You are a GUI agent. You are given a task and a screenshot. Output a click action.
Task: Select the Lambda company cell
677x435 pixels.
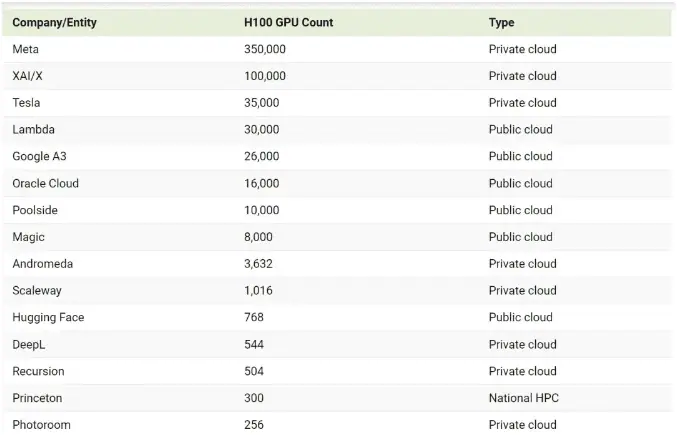point(33,129)
